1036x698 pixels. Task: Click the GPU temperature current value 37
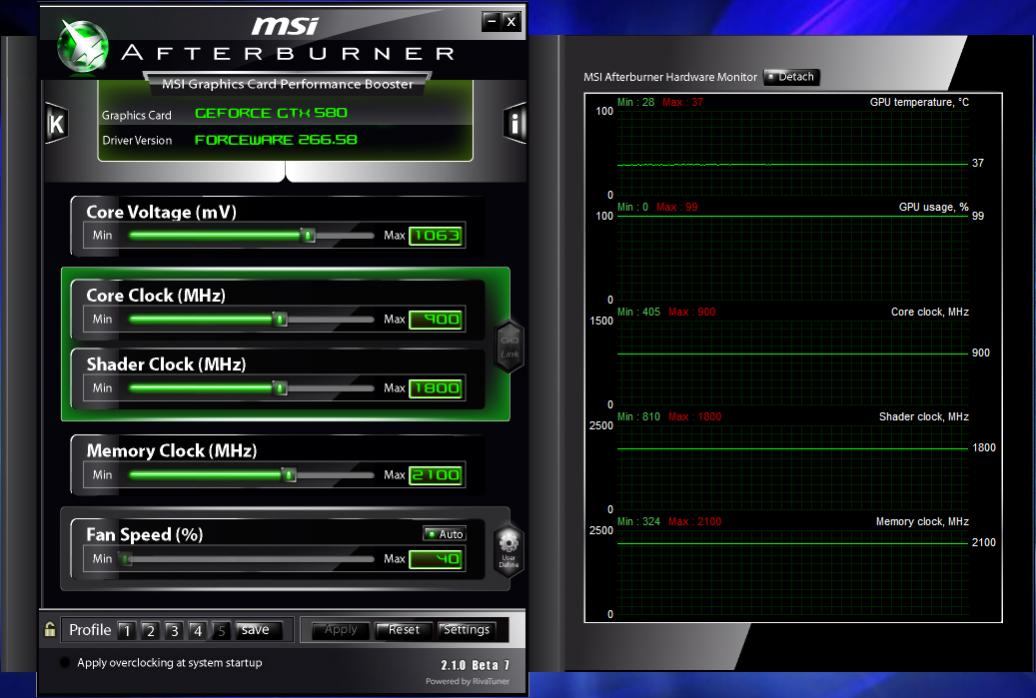coord(978,163)
